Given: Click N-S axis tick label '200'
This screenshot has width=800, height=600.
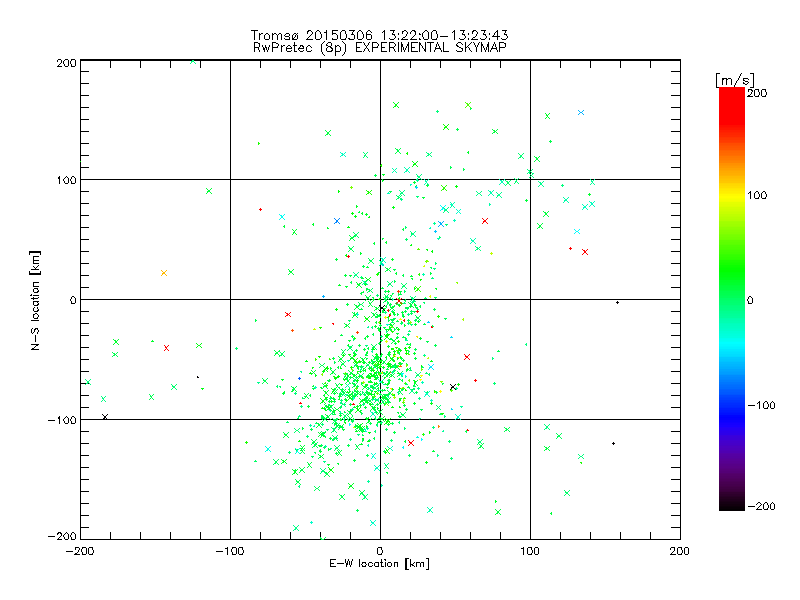Looking at the screenshot, I should click(x=66, y=63).
